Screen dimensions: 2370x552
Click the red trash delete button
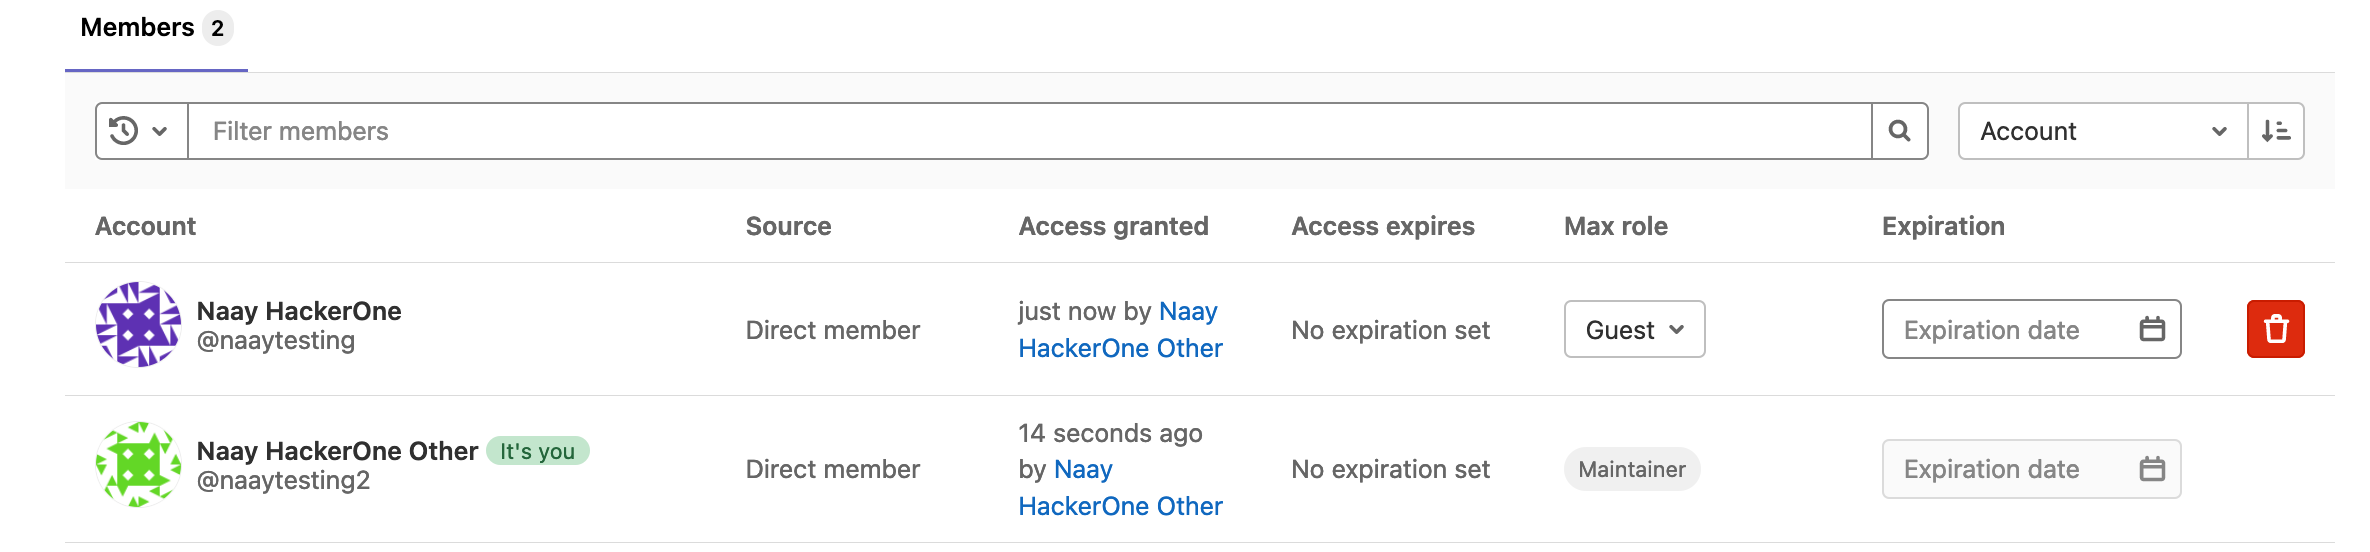click(2275, 329)
